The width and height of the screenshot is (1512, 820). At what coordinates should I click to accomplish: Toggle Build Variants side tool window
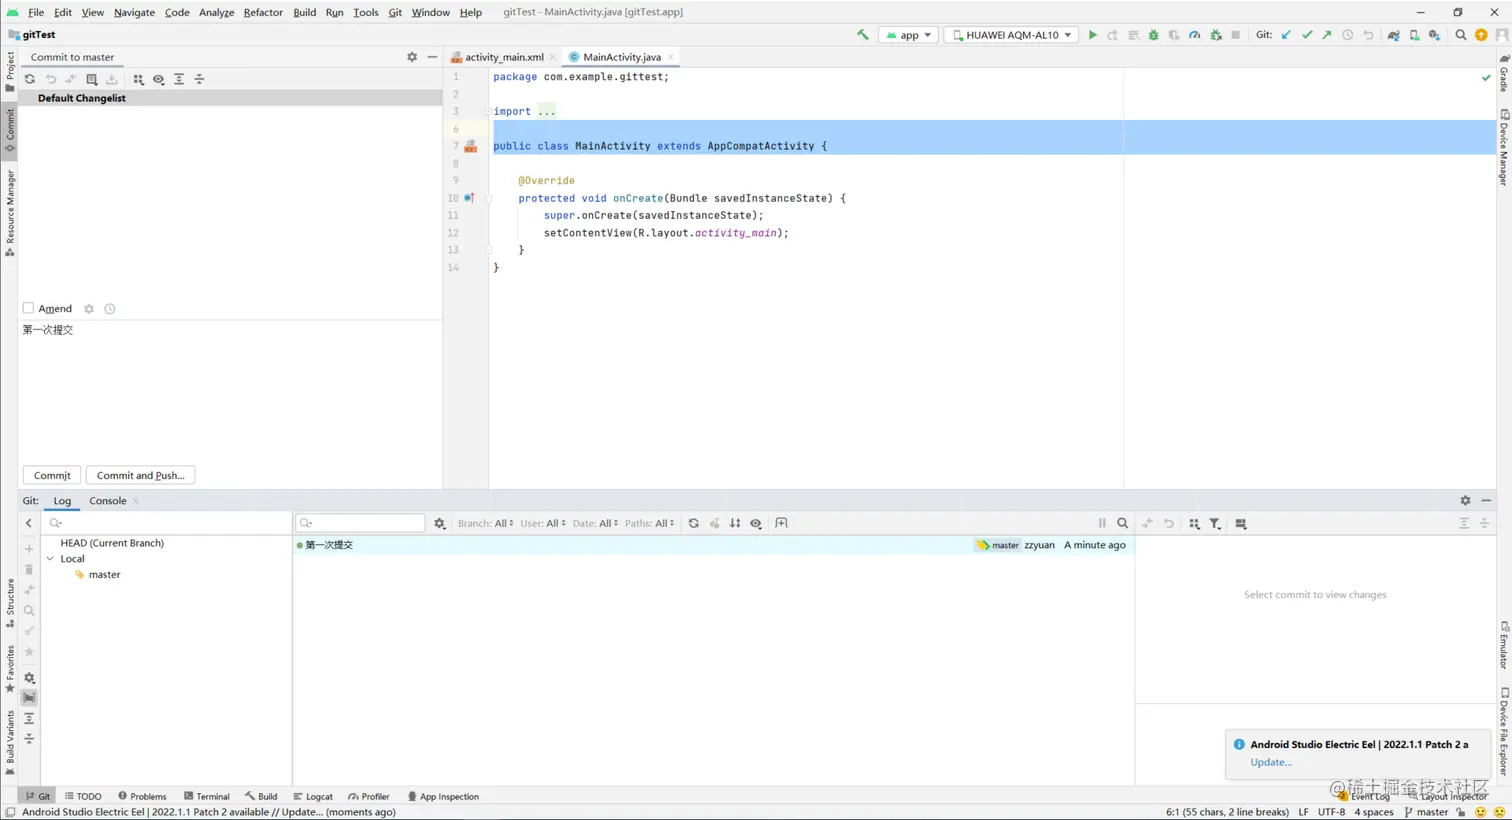pos(10,742)
